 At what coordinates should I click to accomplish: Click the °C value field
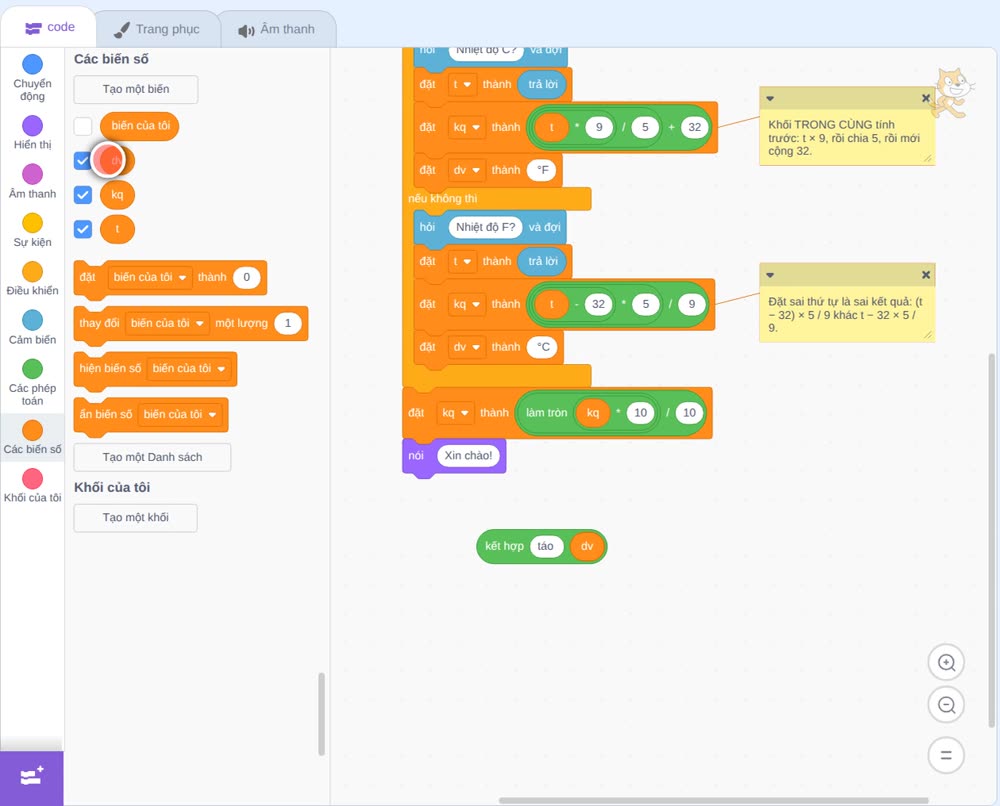(543, 347)
